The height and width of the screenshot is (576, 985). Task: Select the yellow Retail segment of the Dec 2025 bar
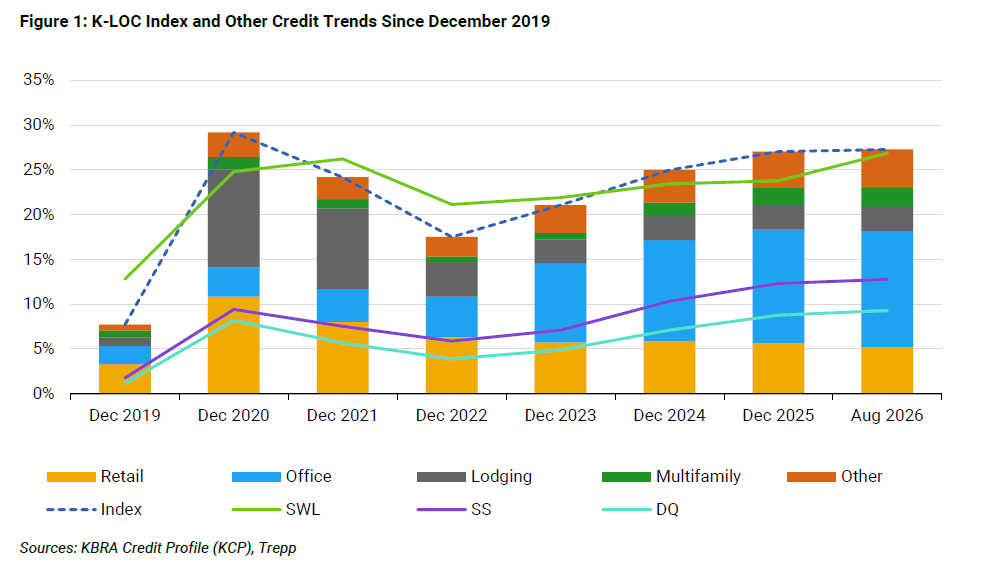778,369
